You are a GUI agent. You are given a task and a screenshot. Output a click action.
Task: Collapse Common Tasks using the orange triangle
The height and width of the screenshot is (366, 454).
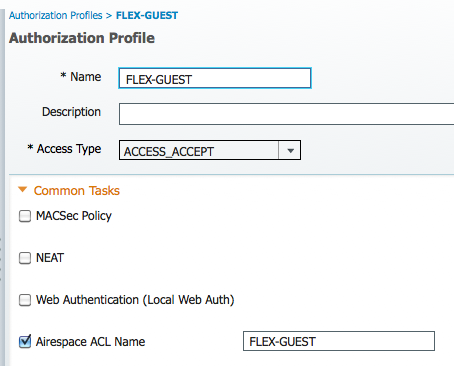tap(22, 190)
